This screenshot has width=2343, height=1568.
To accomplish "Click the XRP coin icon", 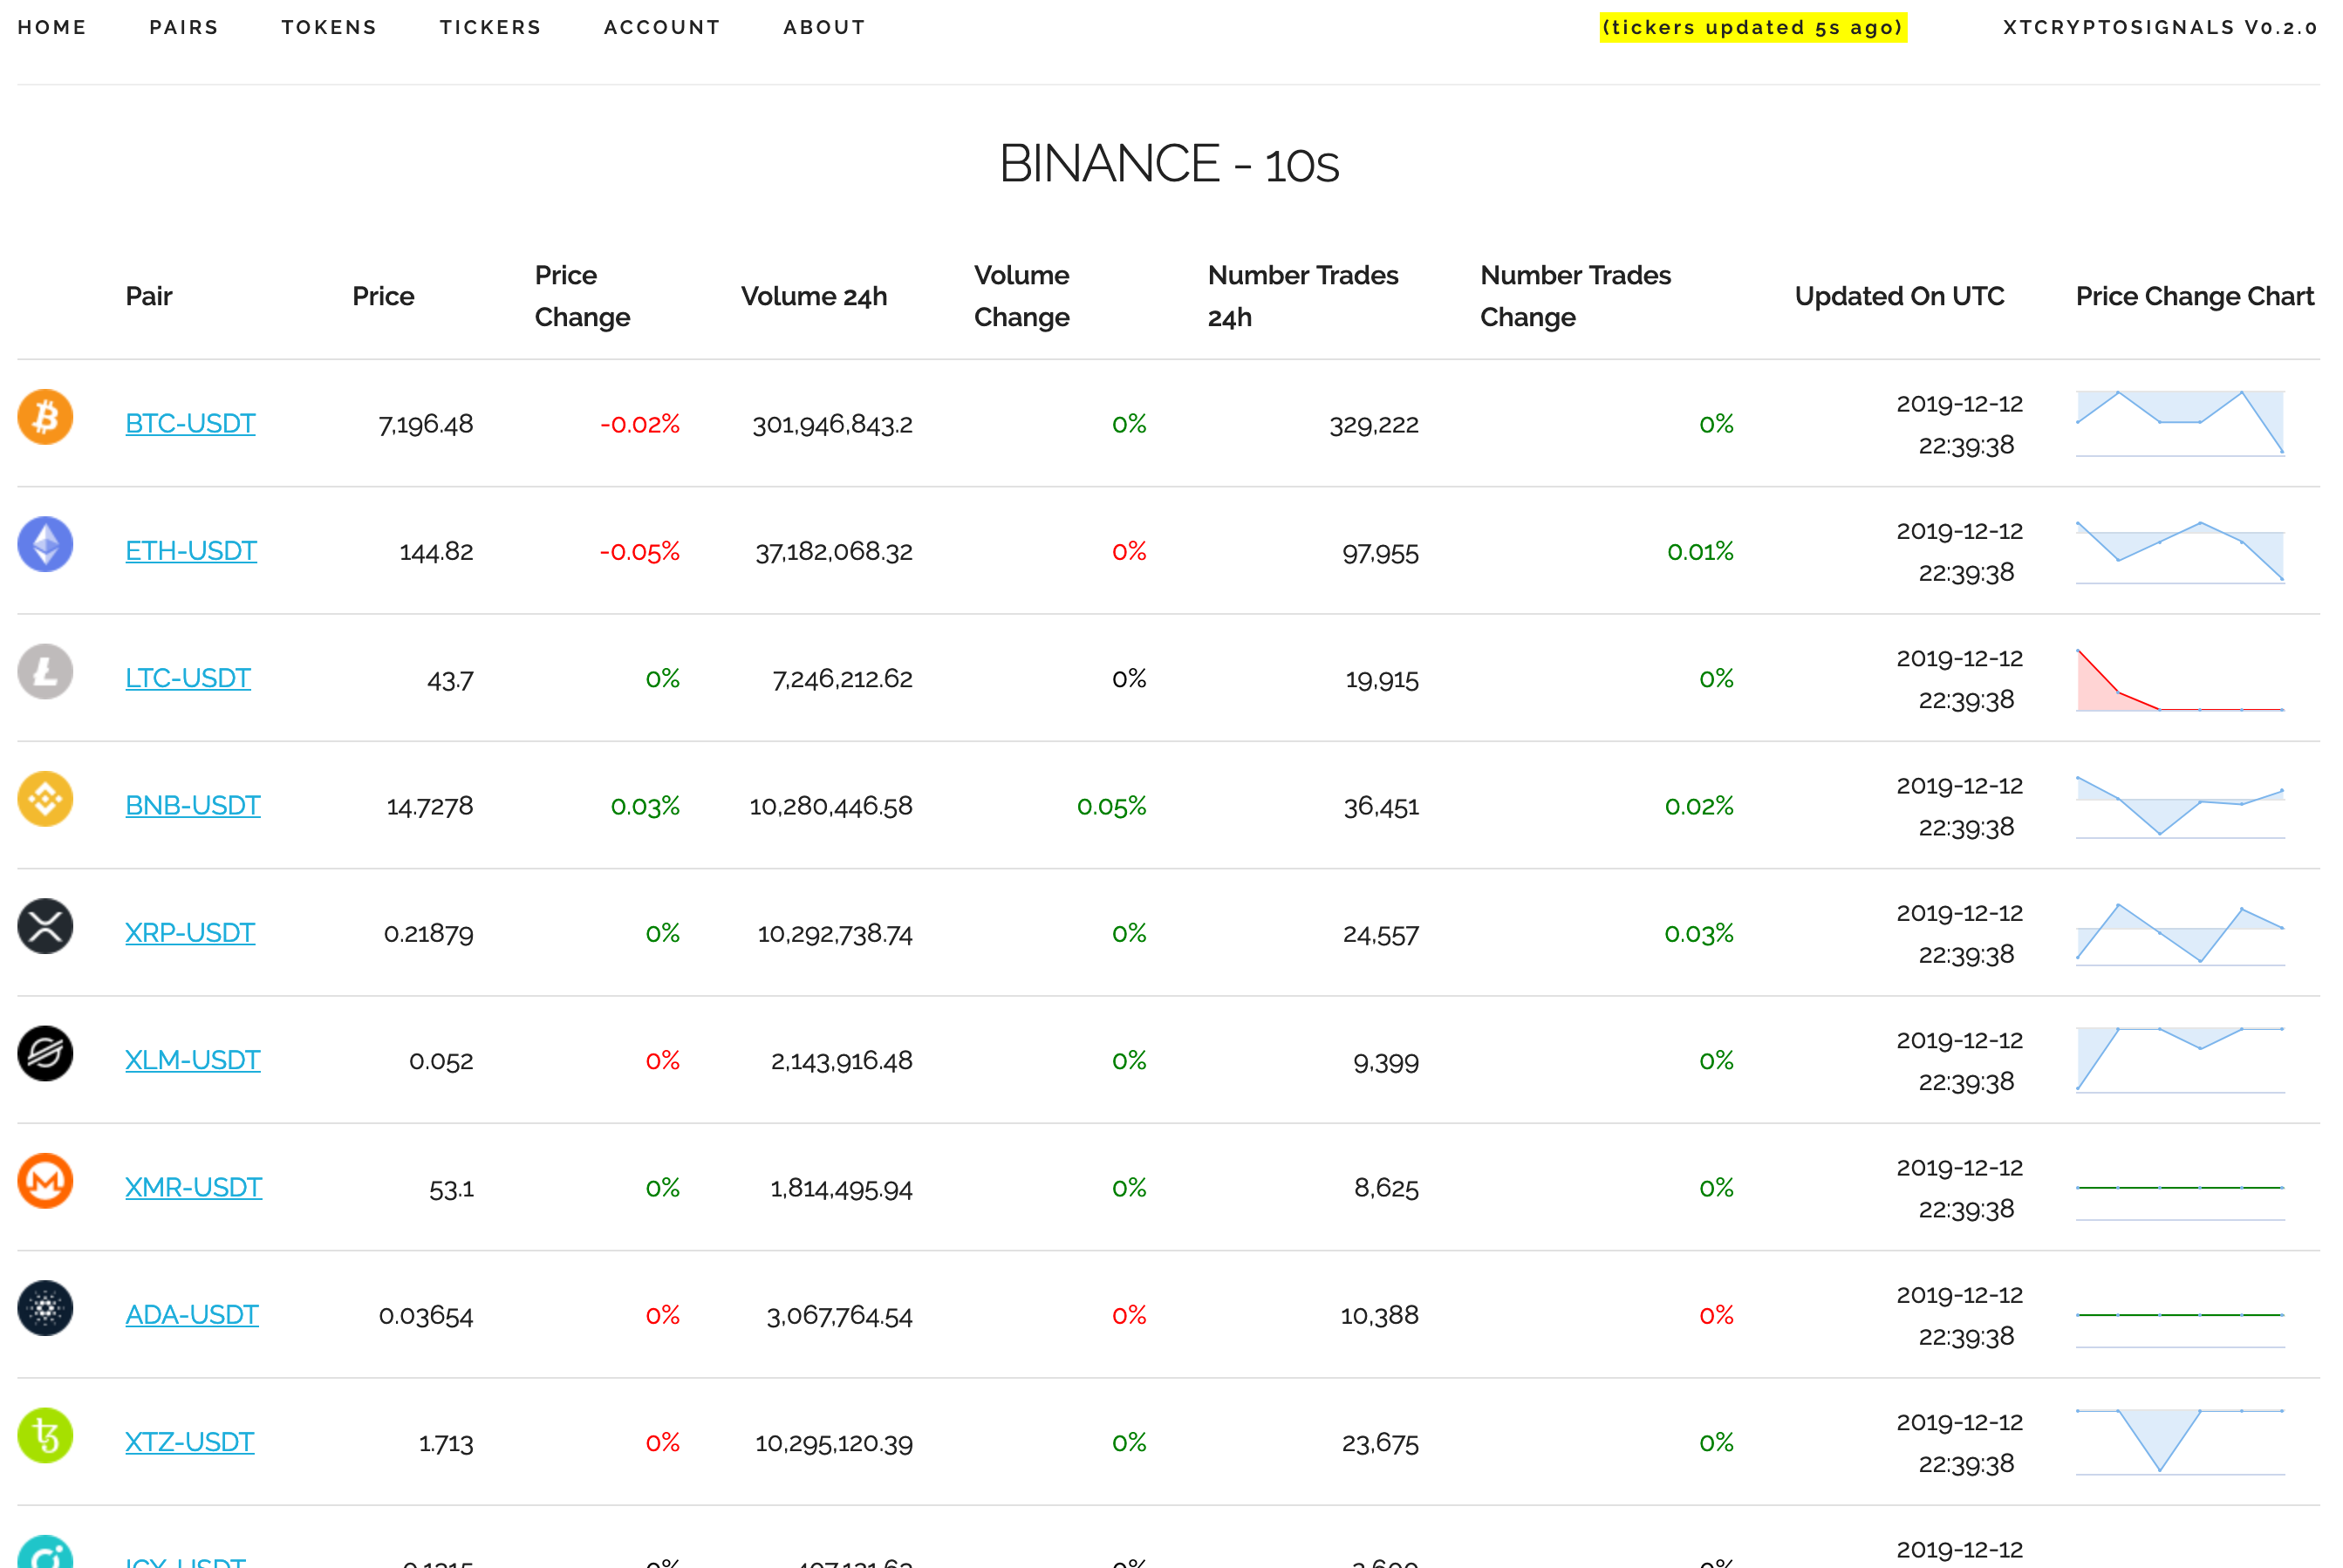I will tap(45, 926).
